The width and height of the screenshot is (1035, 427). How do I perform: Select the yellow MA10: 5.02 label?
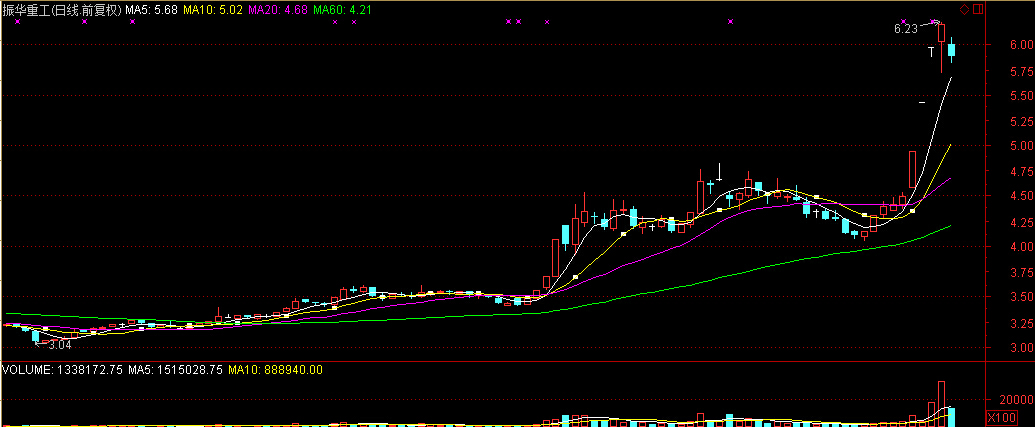point(213,10)
